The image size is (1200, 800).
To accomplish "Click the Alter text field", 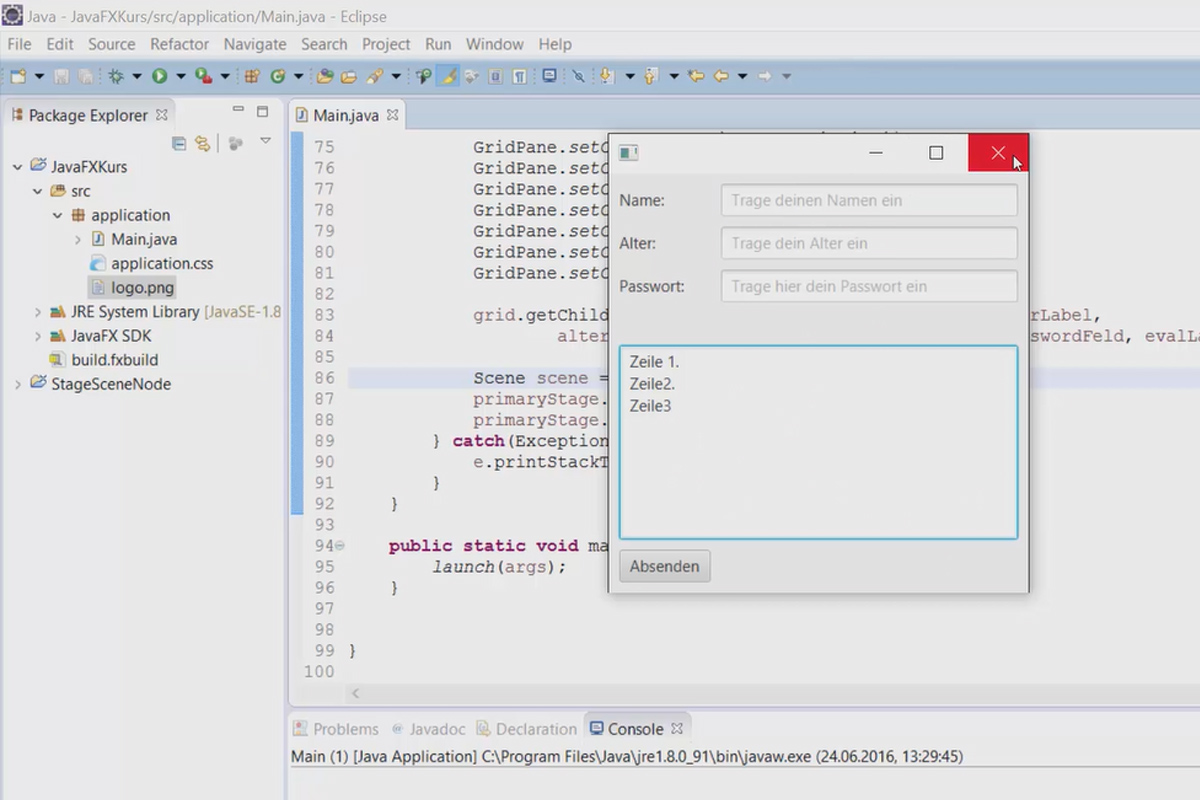I will 869,243.
